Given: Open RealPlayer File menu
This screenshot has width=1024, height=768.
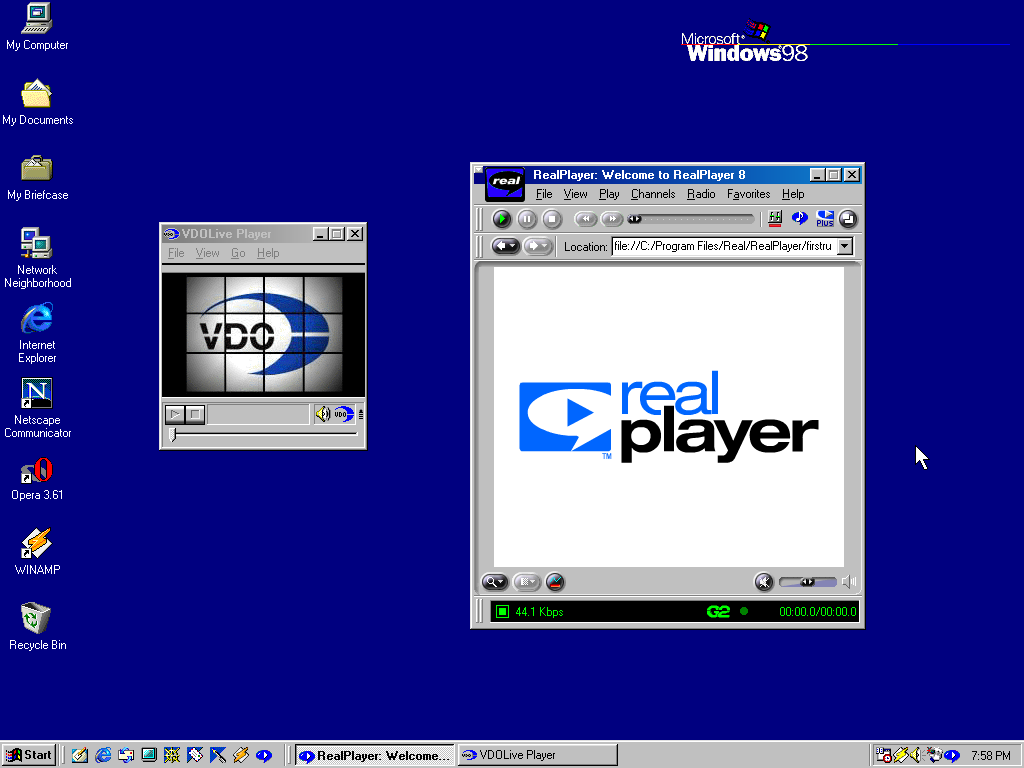Looking at the screenshot, I should pyautogui.click(x=544, y=194).
